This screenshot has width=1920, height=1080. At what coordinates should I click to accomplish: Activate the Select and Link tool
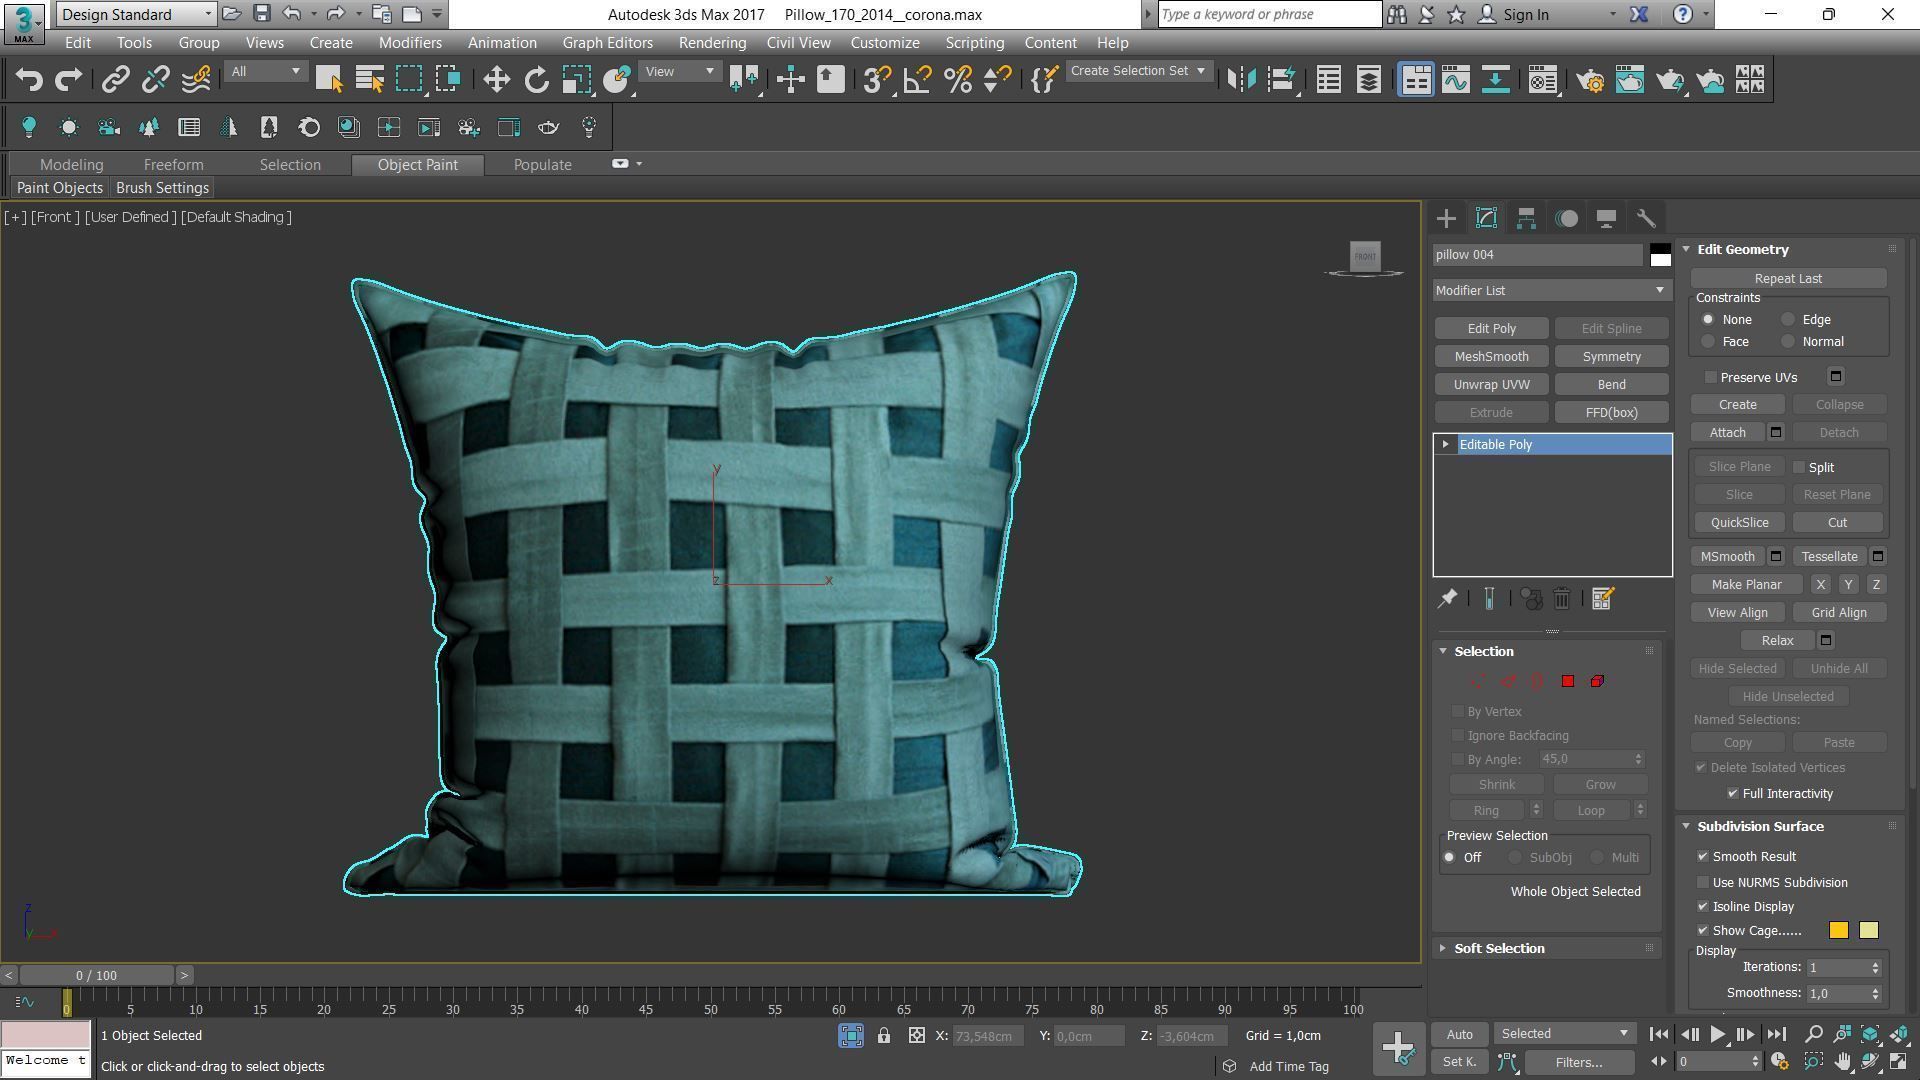point(116,80)
